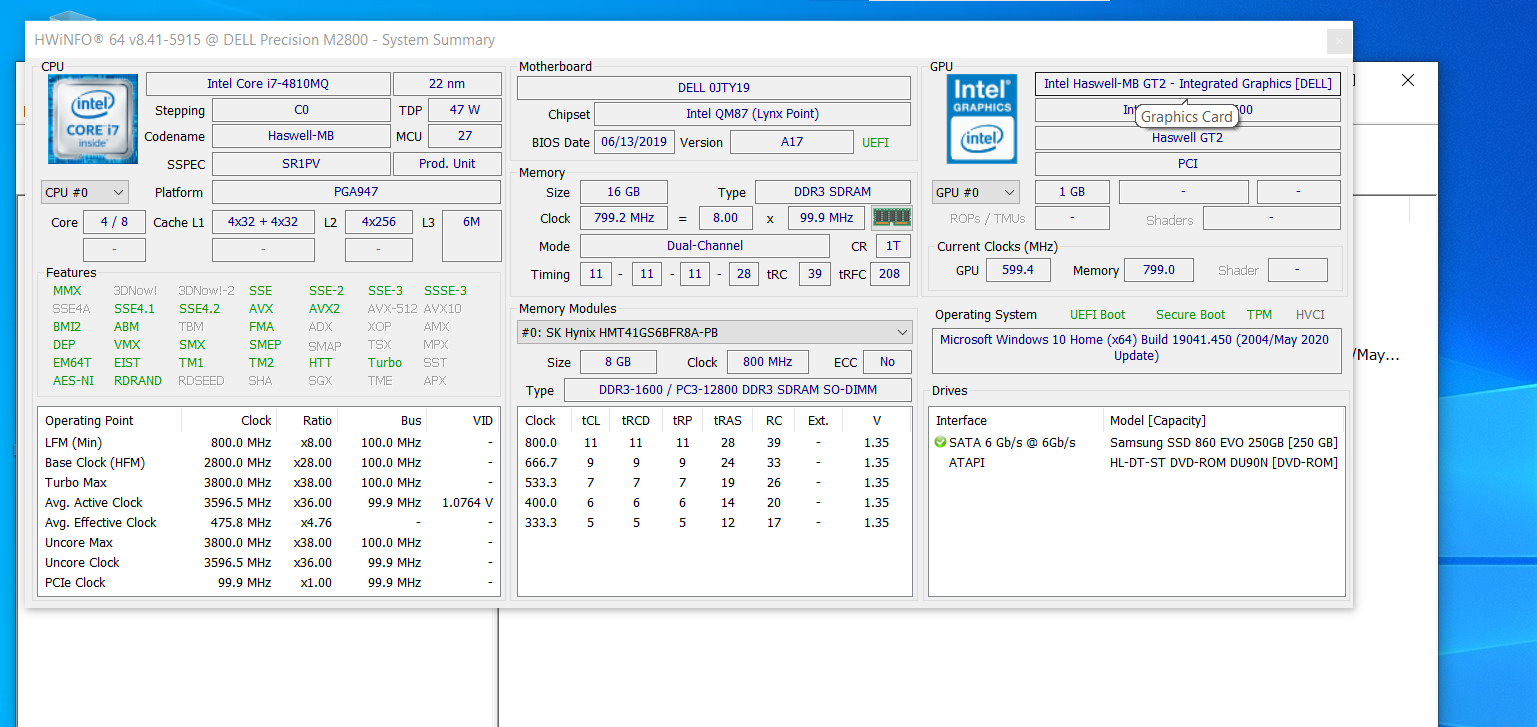The image size is (1537, 727).
Task: Click the TDP value 47 W
Action: 465,110
